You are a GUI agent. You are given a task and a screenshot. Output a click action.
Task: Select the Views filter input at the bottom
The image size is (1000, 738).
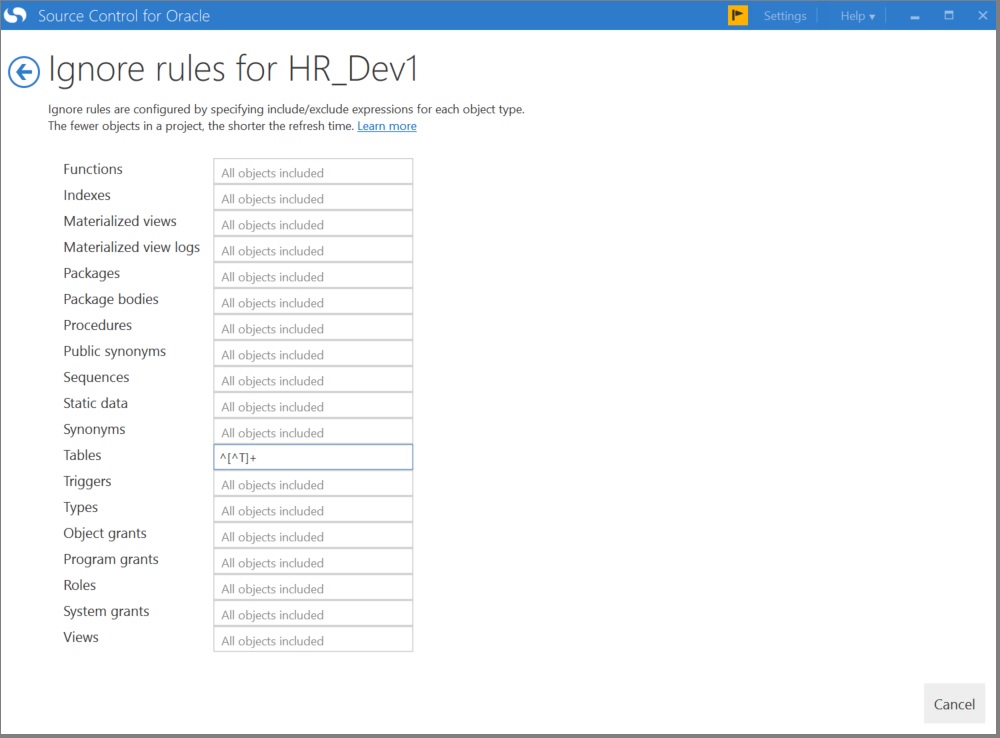(x=312, y=639)
